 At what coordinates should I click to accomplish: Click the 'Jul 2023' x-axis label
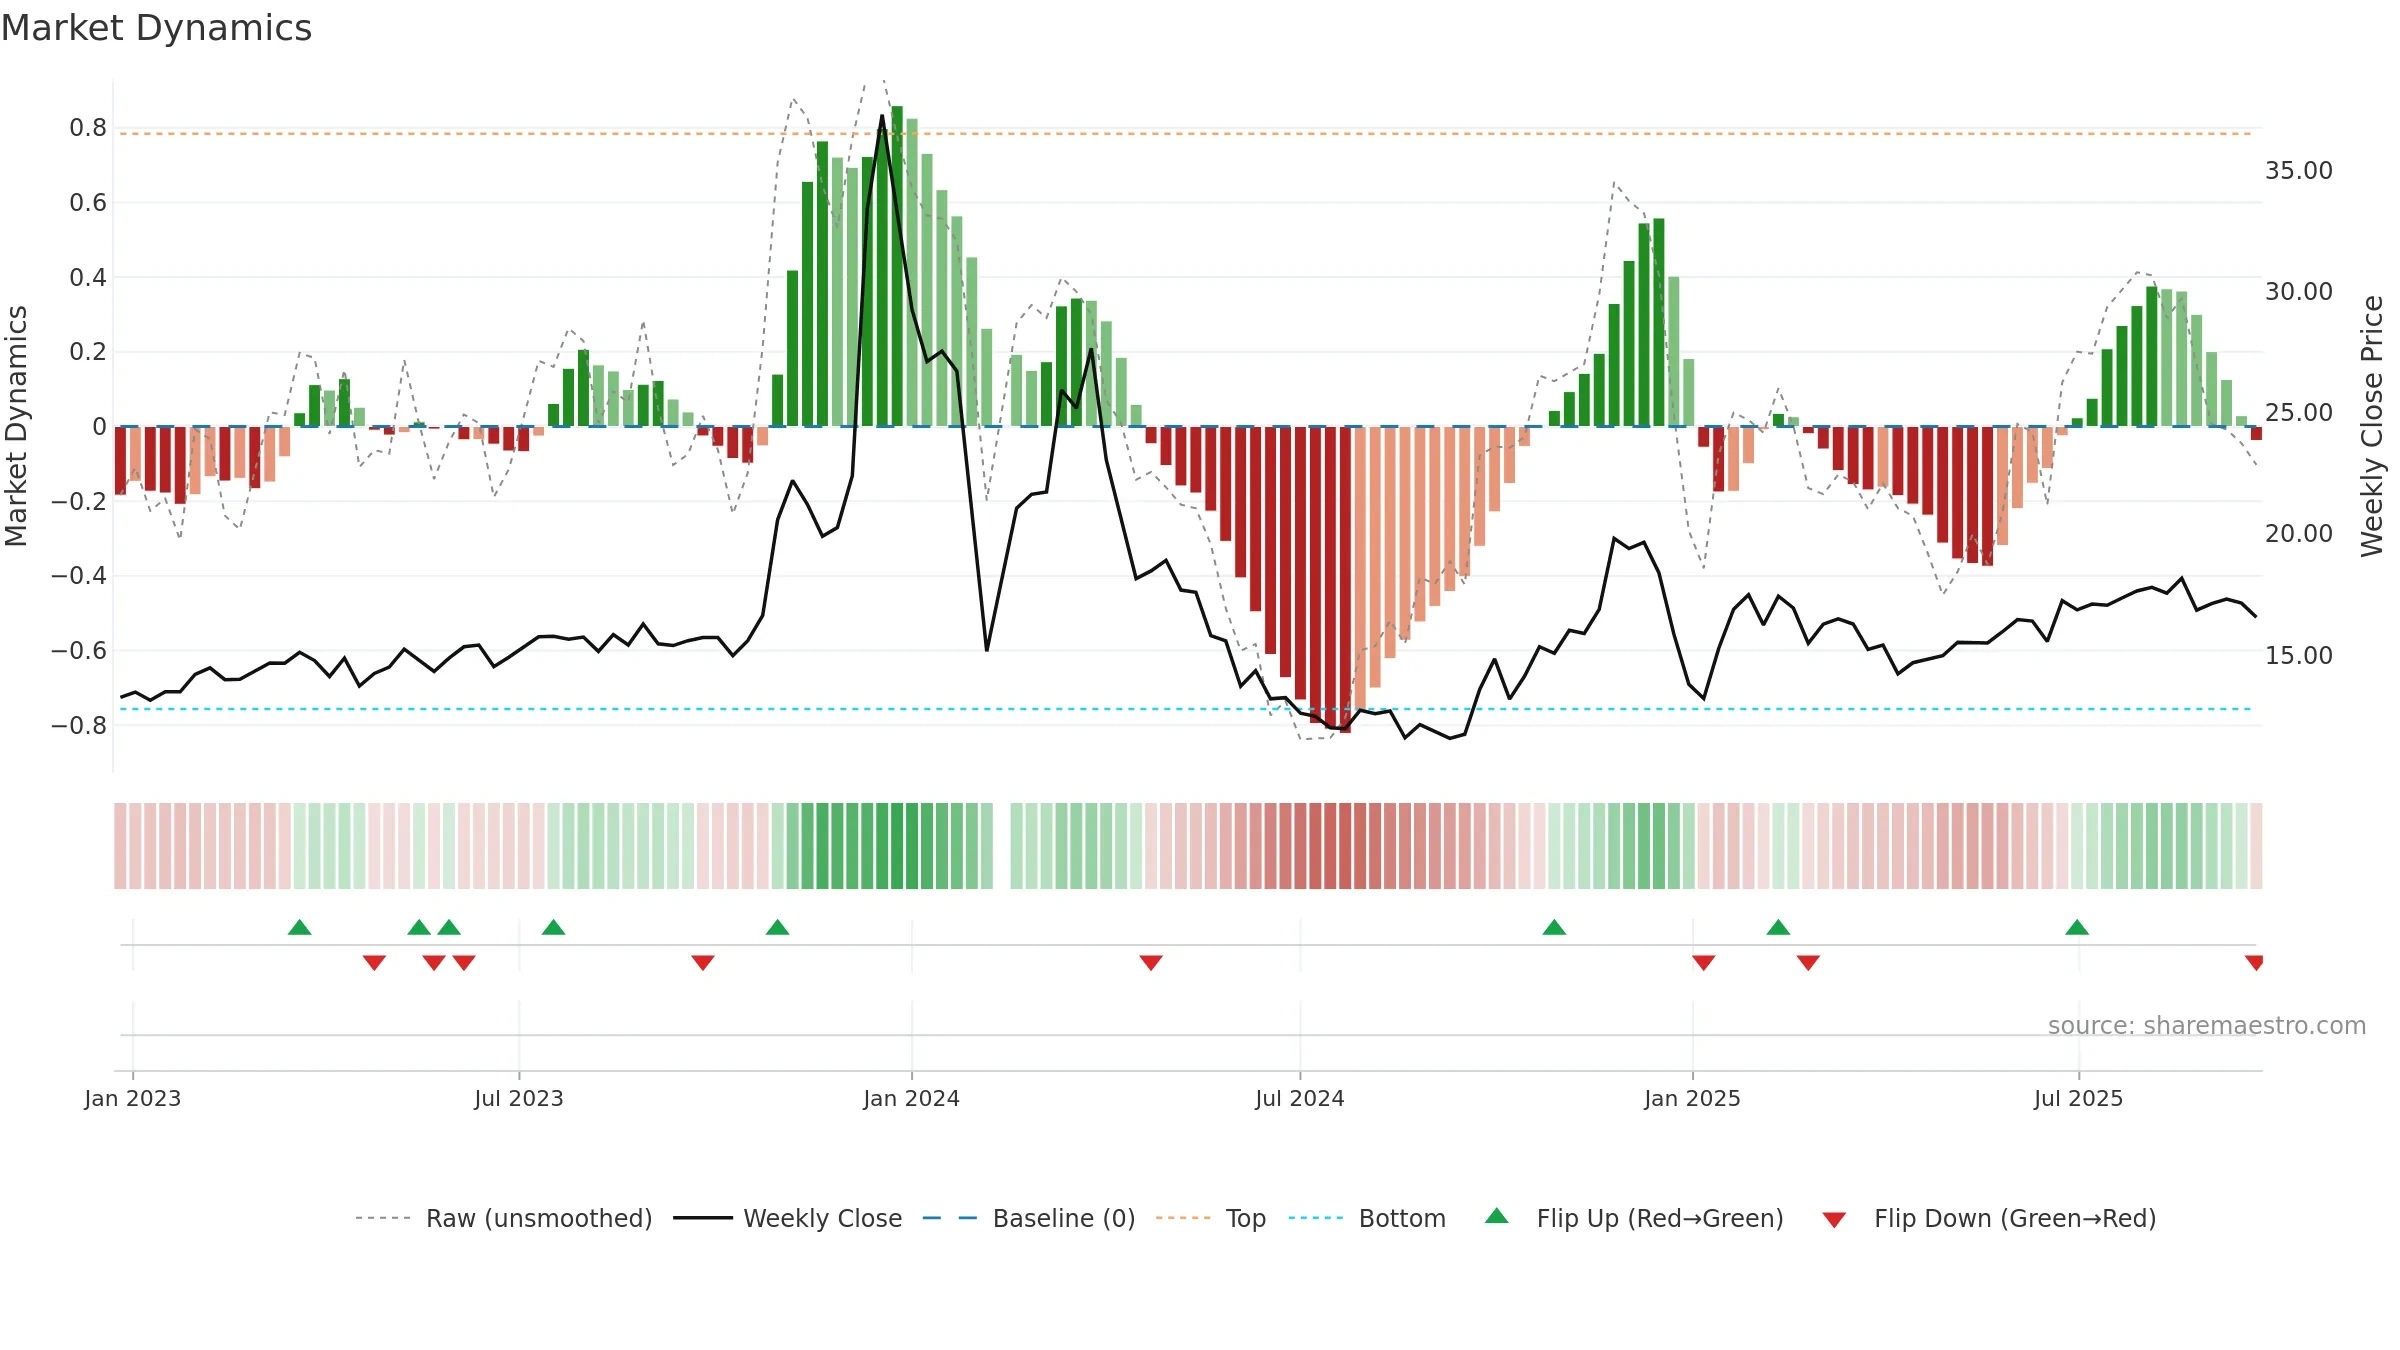click(x=519, y=1098)
